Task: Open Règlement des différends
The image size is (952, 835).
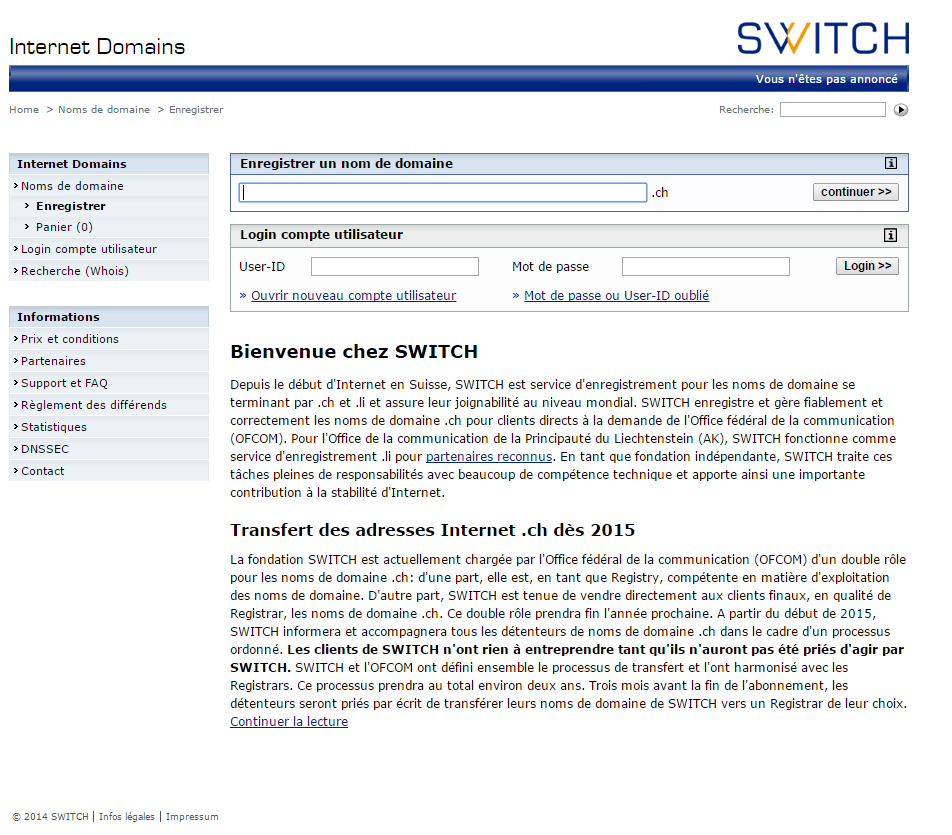Action: click(109, 405)
